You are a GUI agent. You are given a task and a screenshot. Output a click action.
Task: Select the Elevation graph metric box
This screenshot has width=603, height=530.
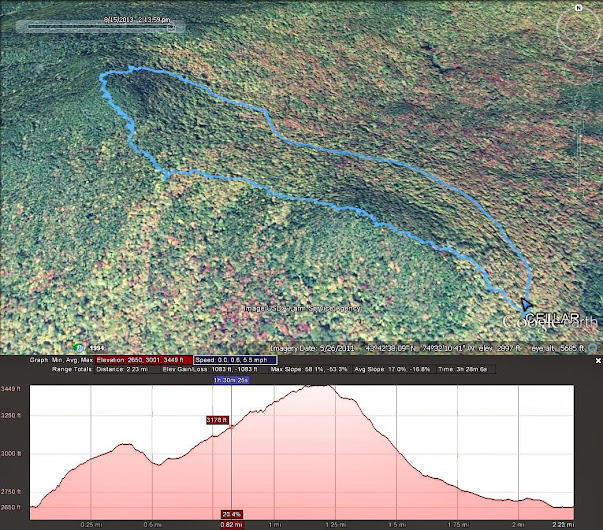[x=144, y=360]
